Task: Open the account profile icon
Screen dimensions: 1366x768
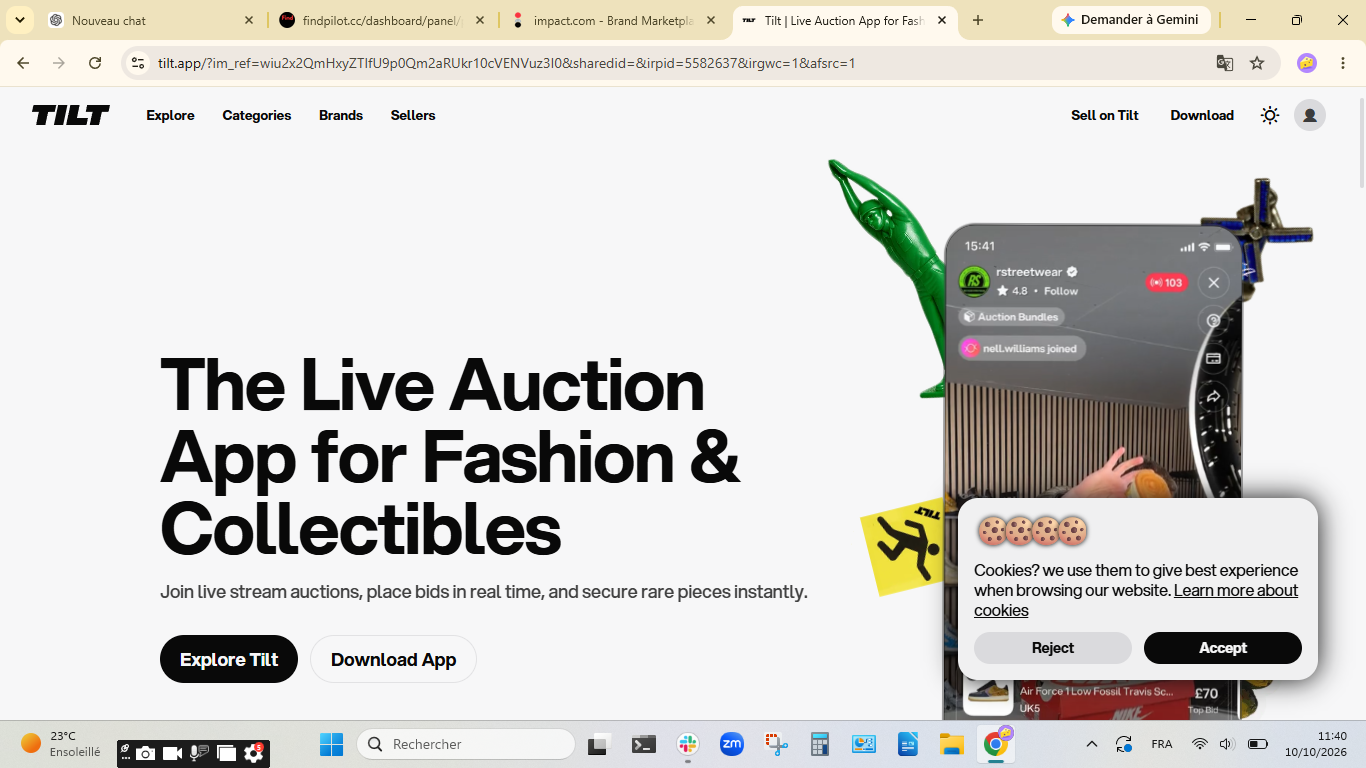Action: click(x=1310, y=115)
